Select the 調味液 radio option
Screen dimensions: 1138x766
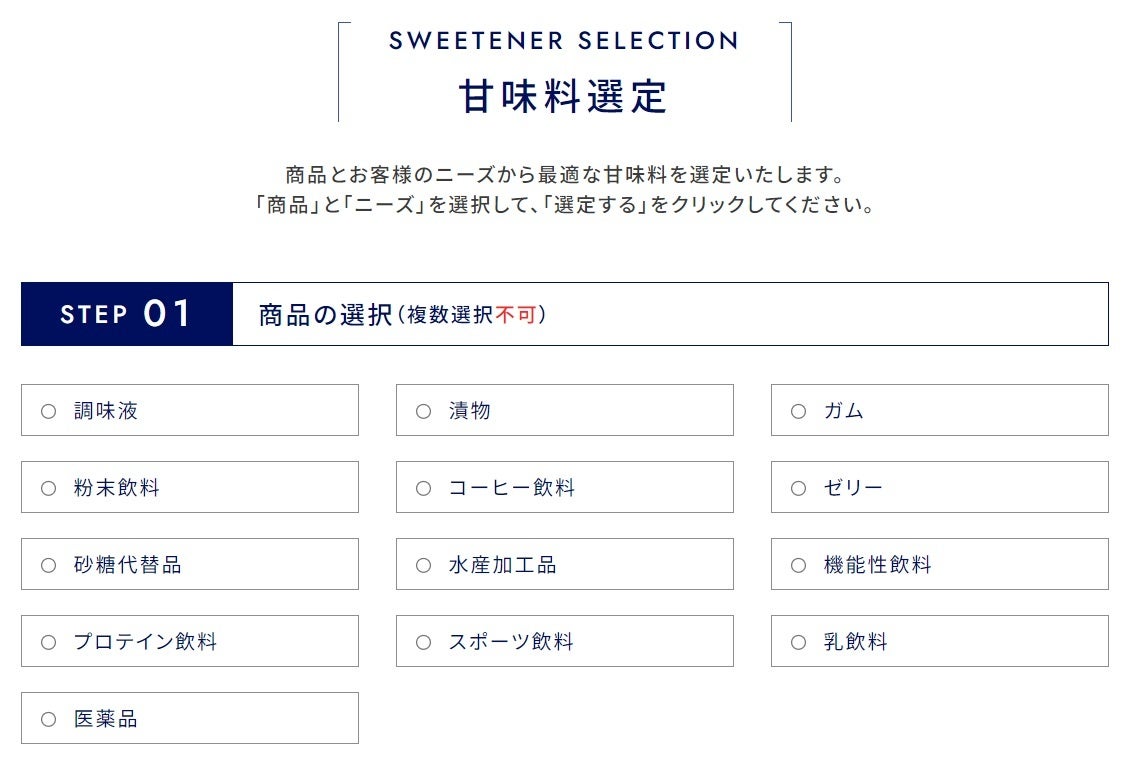(49, 411)
